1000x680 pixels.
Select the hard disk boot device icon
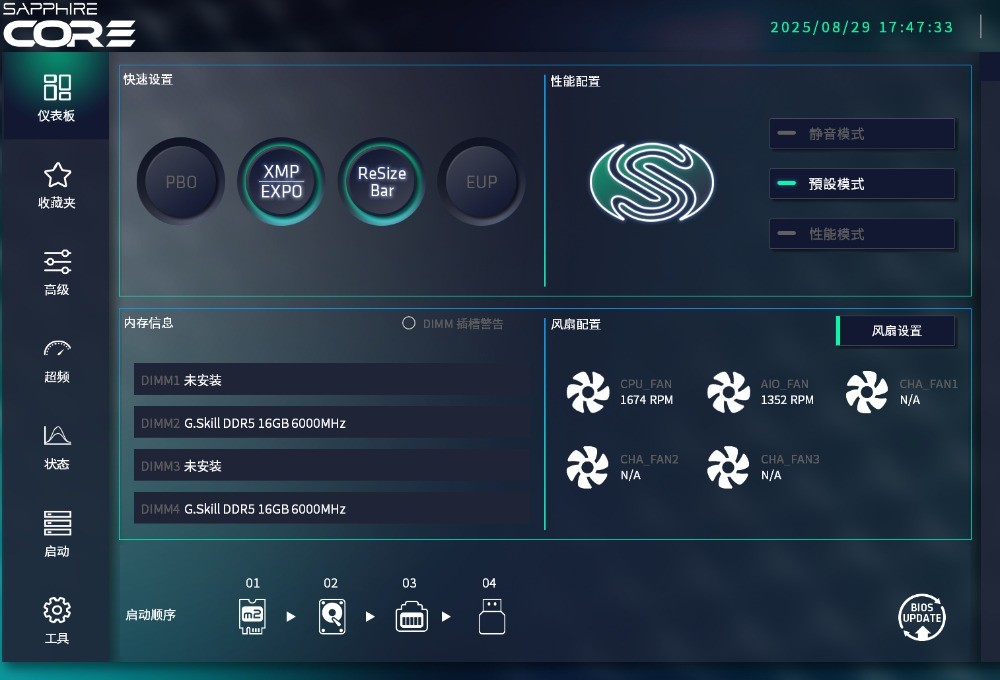332,616
